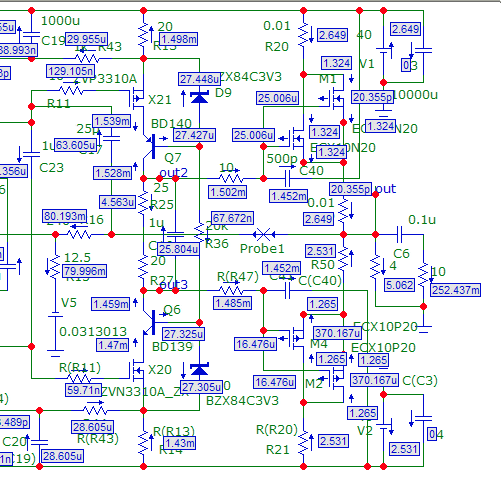Select the M2 MOSFET symbol
The height and width of the screenshot is (497, 501).
click(x=337, y=378)
